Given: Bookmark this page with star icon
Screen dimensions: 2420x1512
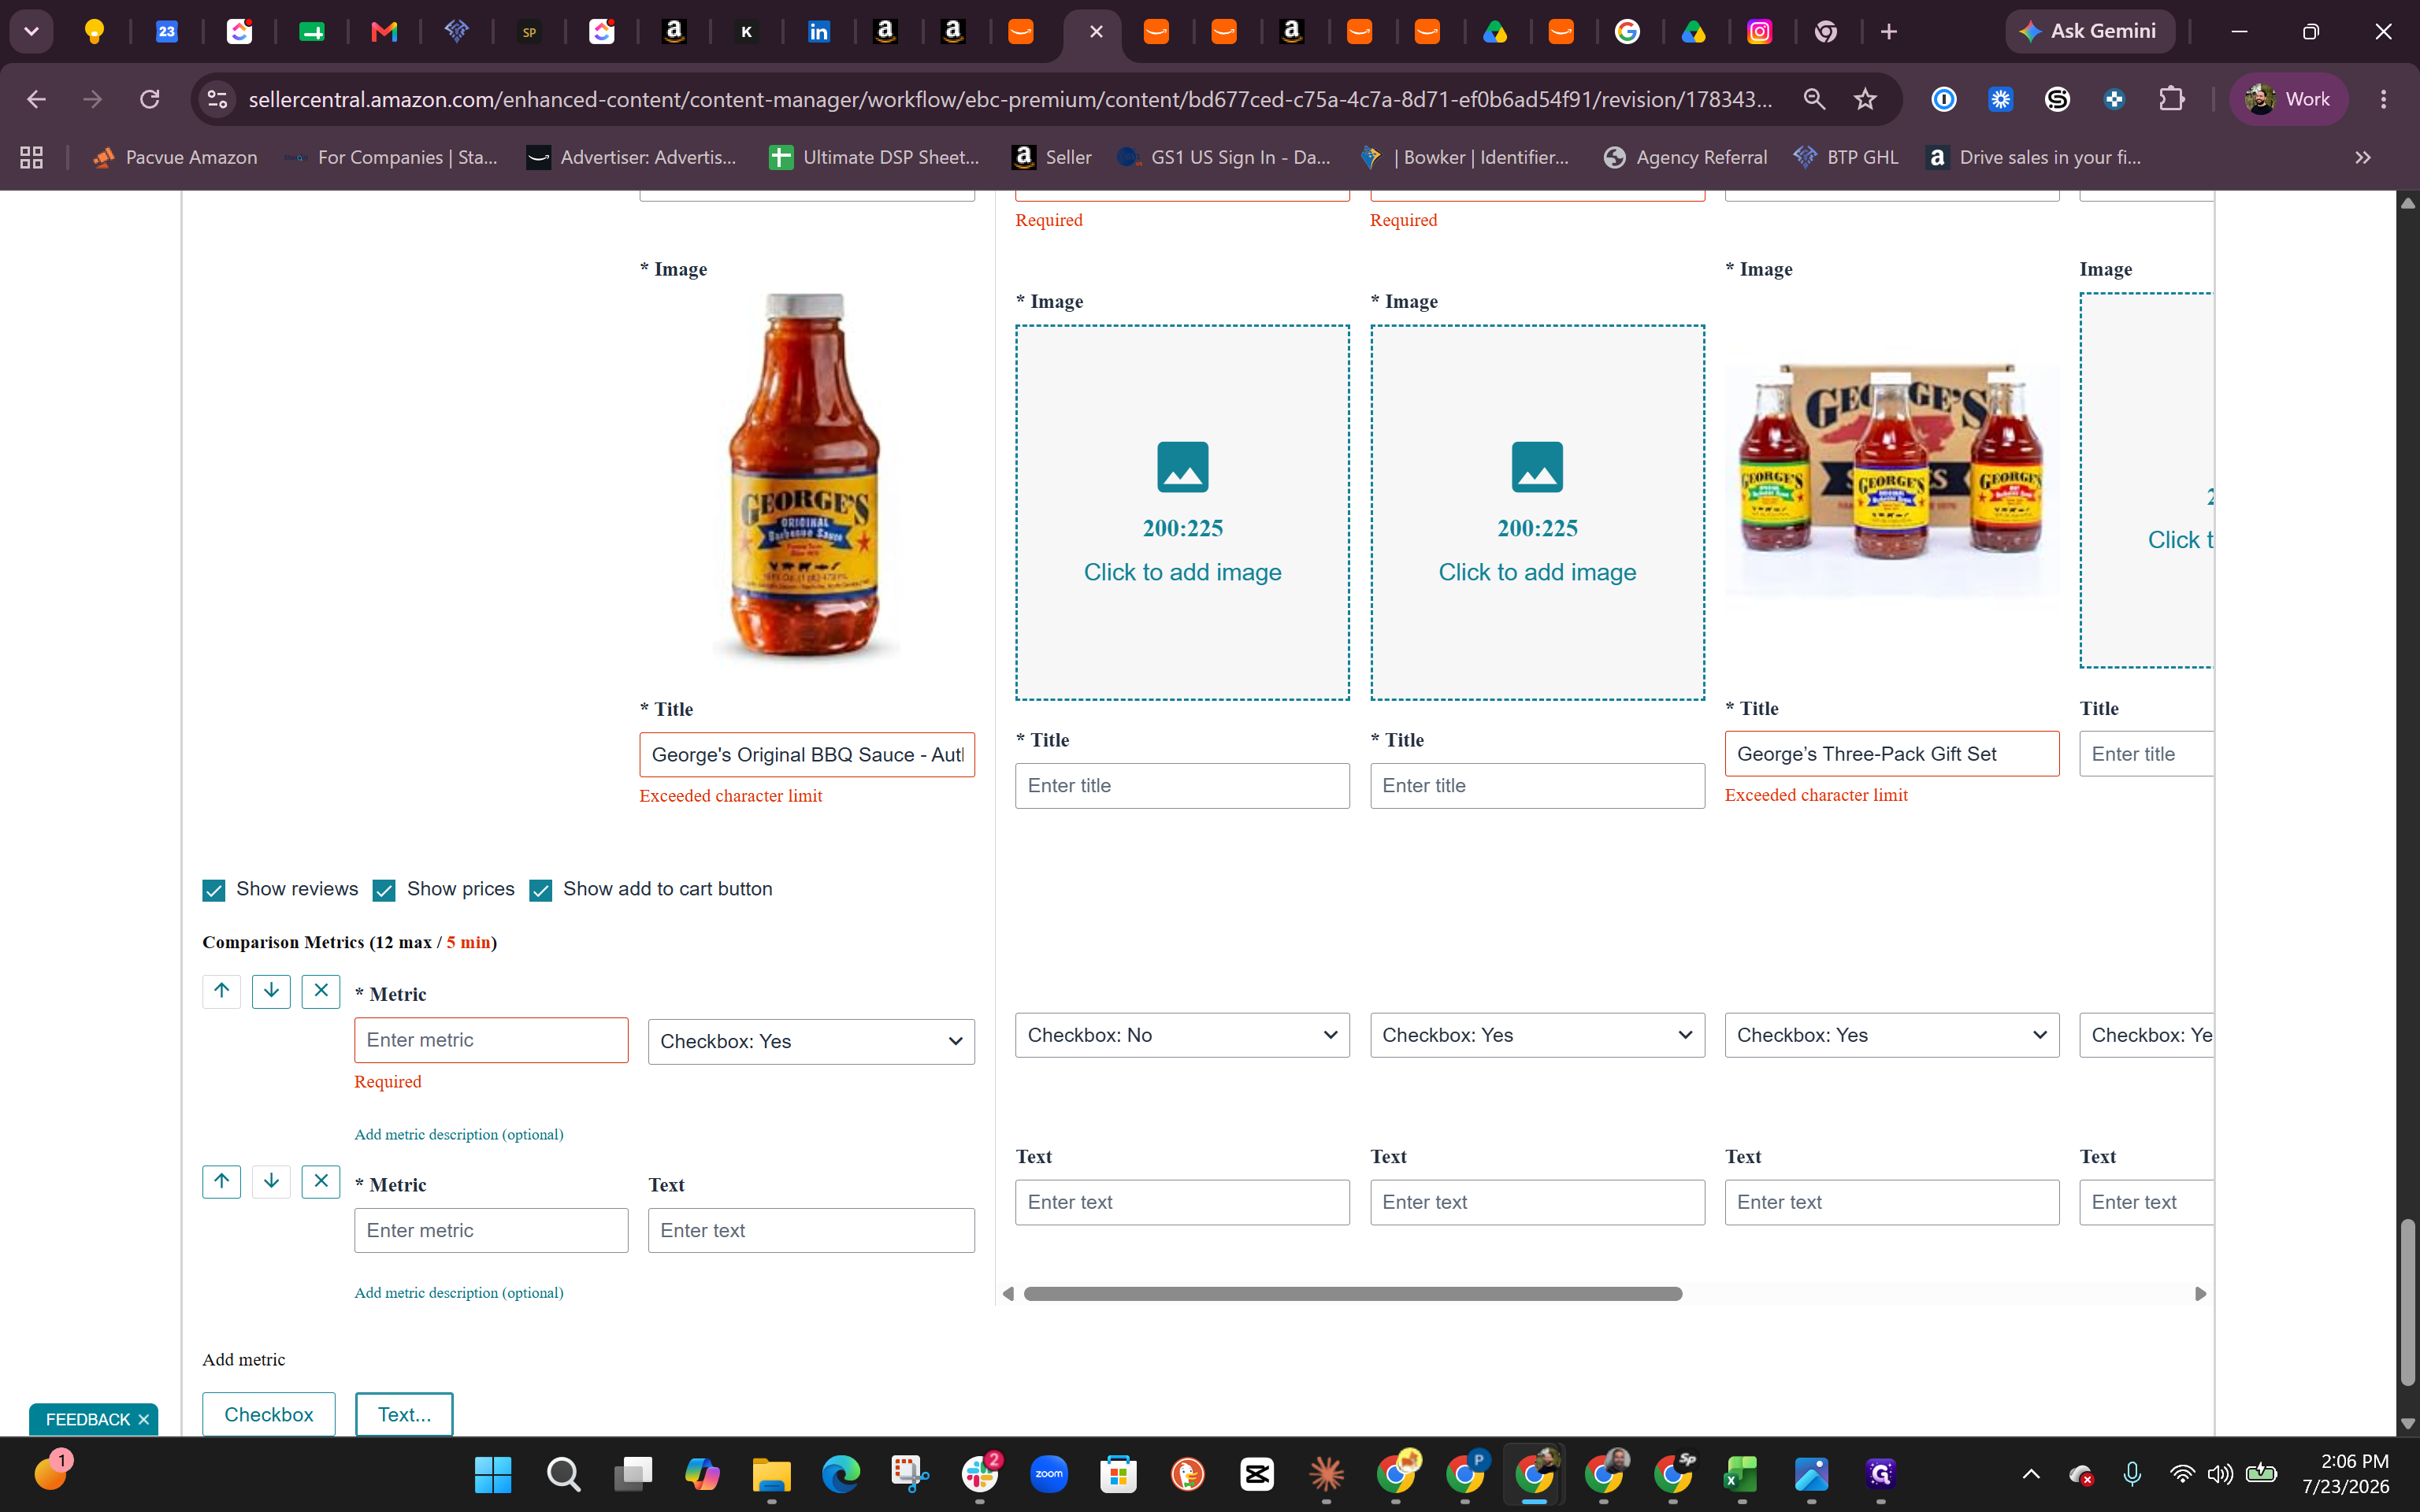Looking at the screenshot, I should click(x=1865, y=99).
